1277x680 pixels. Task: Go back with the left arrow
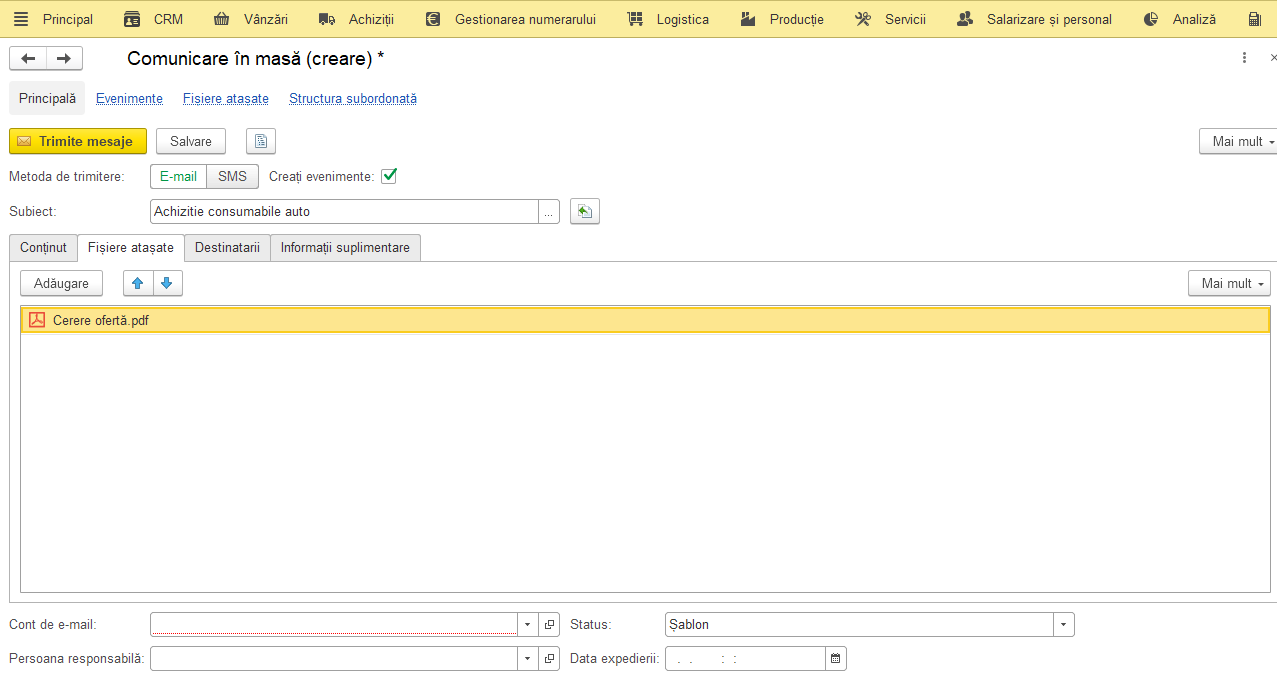[x=28, y=59]
